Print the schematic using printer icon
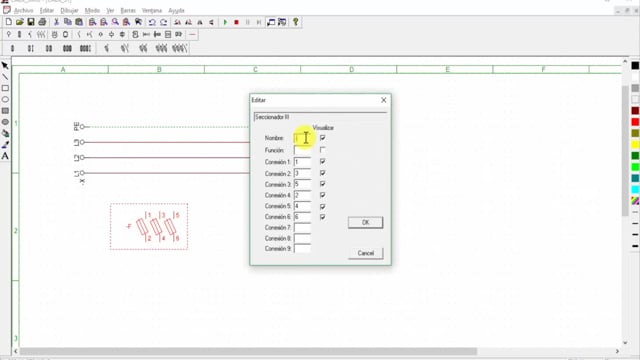 click(42, 22)
